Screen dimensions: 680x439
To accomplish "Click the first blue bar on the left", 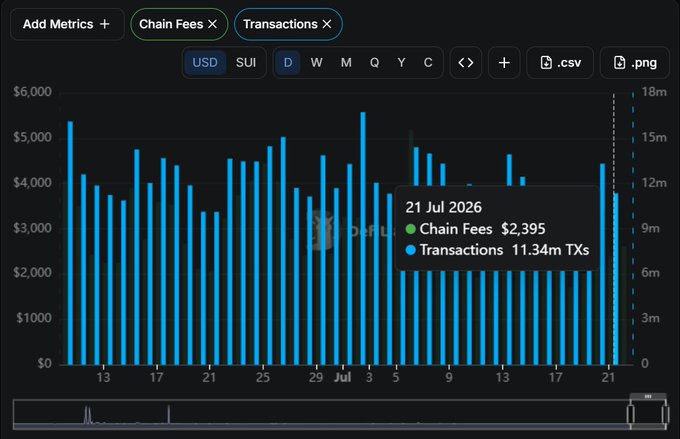I will [70, 243].
